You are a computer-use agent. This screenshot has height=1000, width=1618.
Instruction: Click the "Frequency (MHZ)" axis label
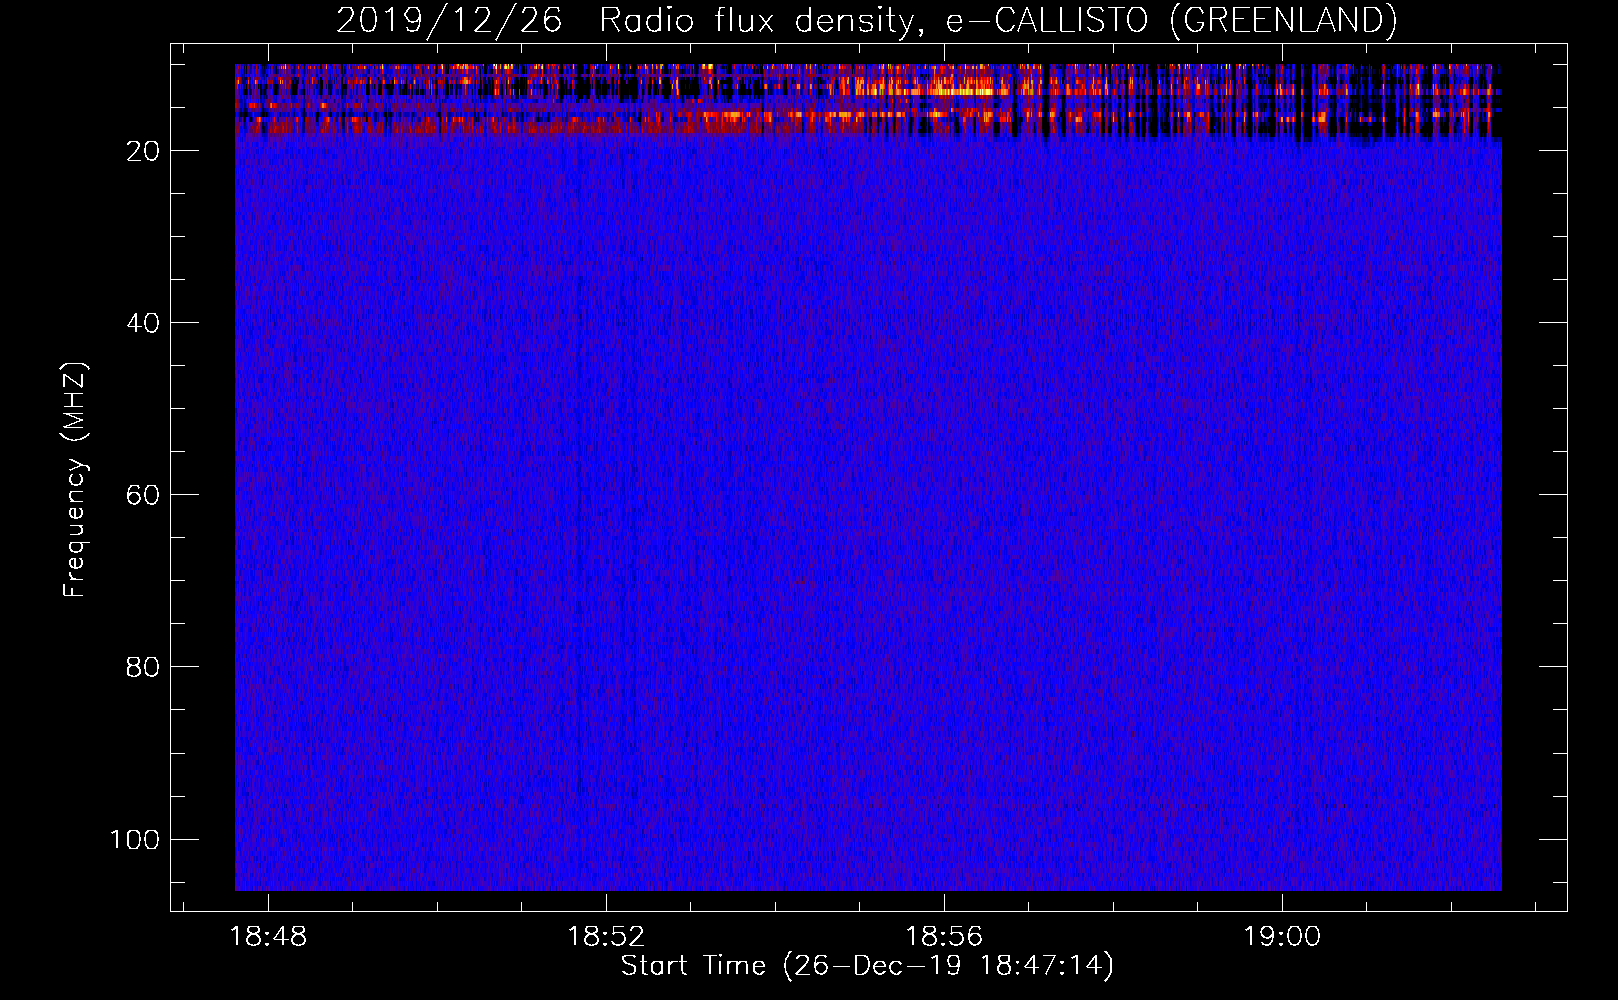click(75, 480)
